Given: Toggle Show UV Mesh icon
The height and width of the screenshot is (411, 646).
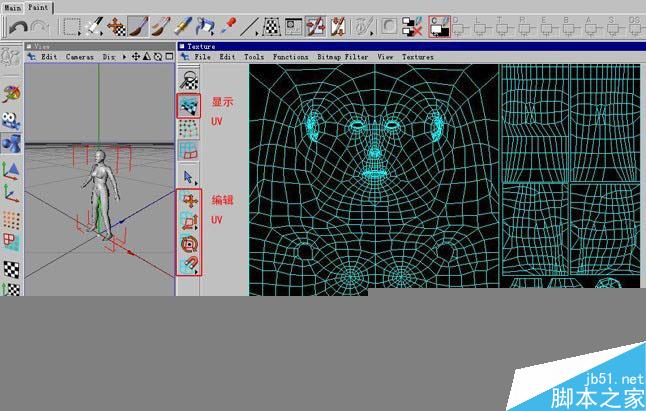Looking at the screenshot, I should (189, 106).
